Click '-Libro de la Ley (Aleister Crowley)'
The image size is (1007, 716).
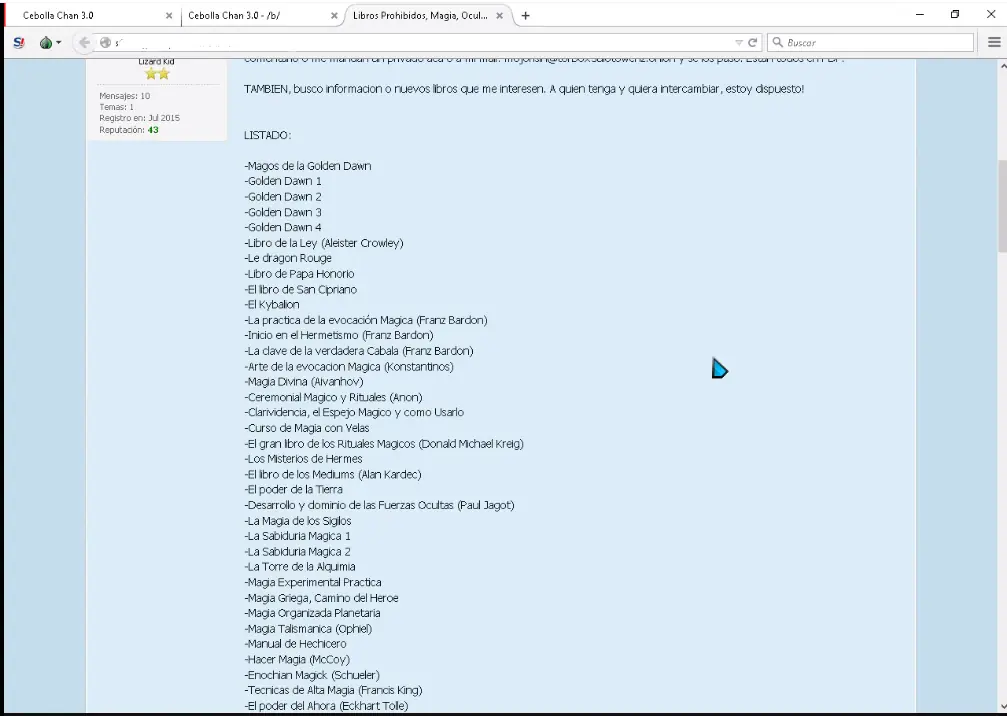[x=324, y=243]
